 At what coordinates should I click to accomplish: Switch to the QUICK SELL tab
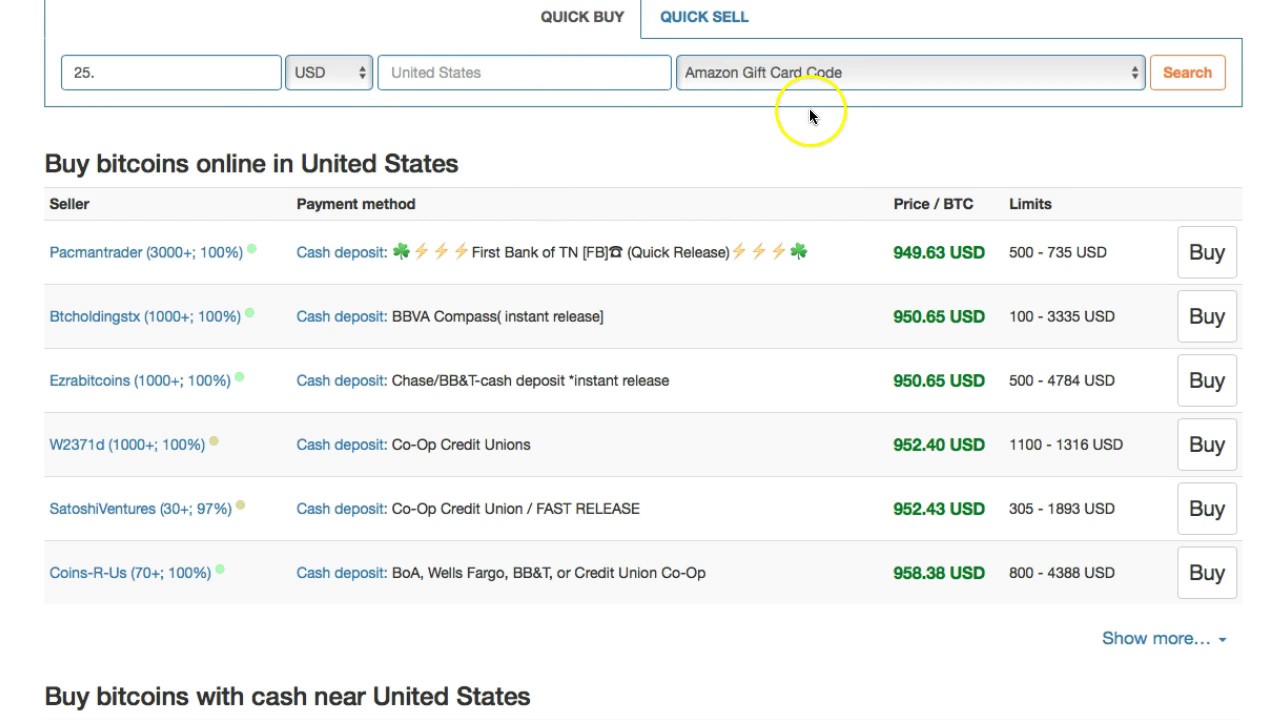[x=704, y=17]
